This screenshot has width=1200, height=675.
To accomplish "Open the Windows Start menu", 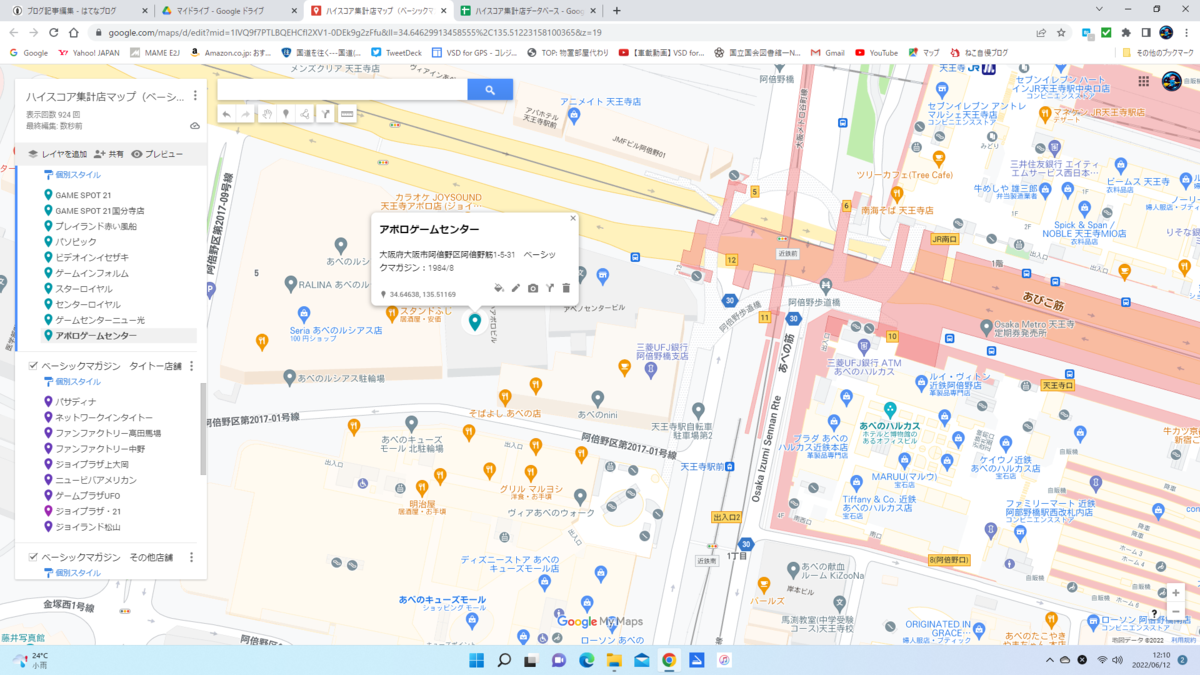I will pyautogui.click(x=477, y=660).
